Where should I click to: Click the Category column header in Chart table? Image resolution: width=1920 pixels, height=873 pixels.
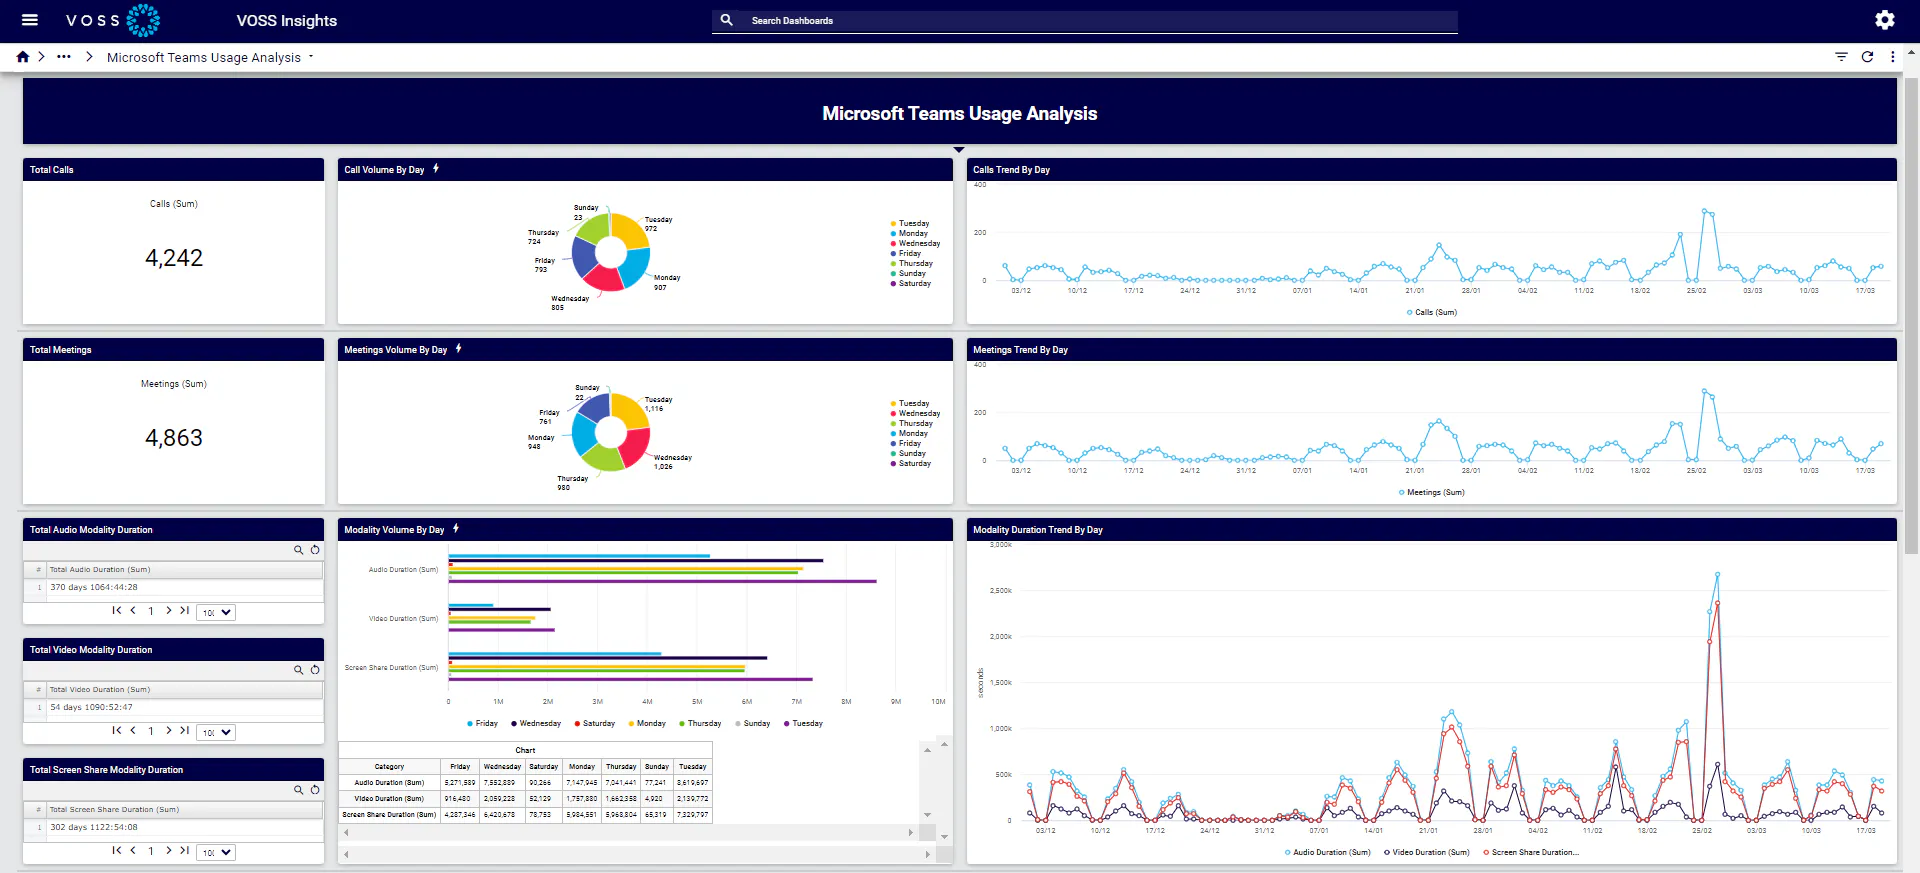[390, 767]
